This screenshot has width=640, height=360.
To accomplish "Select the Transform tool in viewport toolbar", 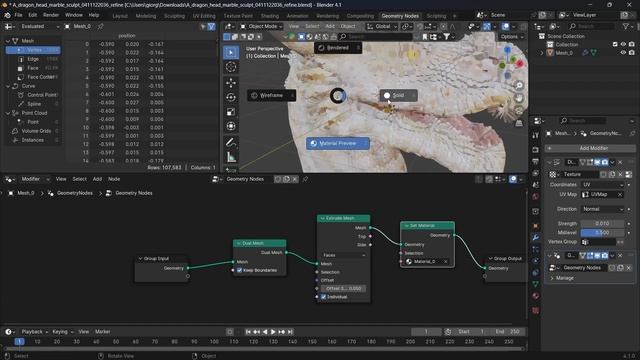I will pos(231,126).
